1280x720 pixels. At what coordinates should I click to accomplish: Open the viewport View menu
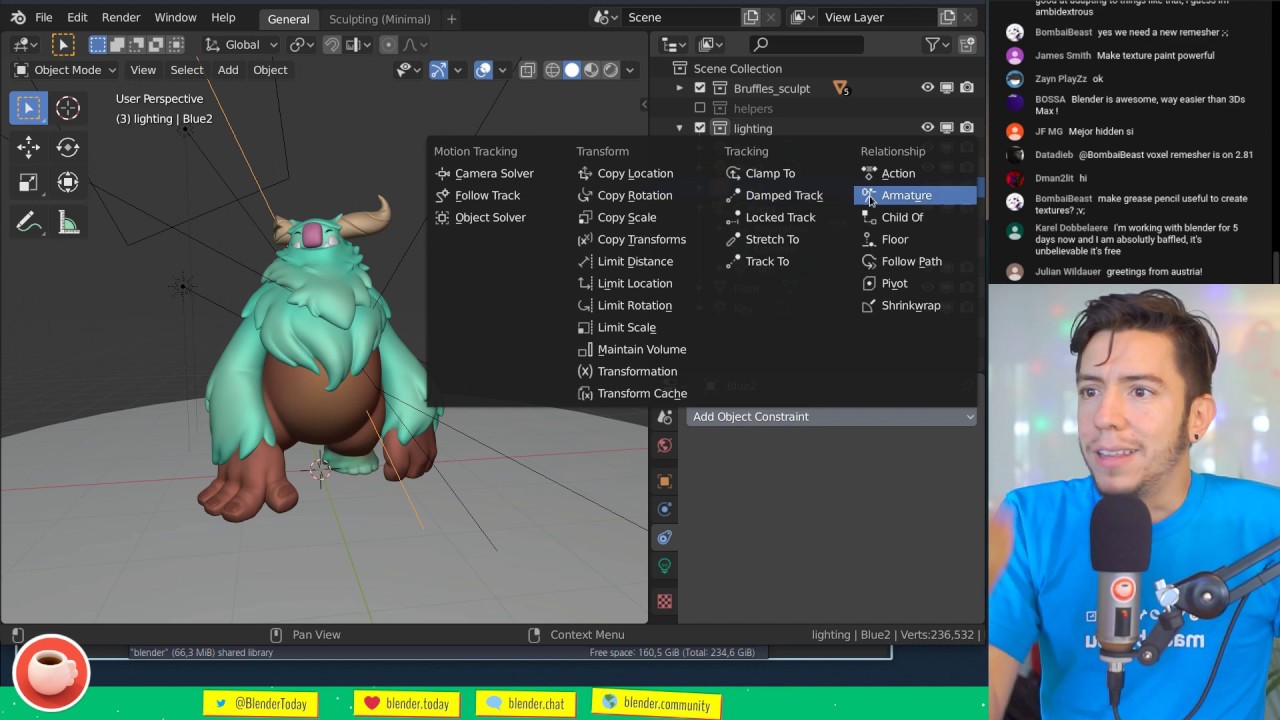click(143, 70)
